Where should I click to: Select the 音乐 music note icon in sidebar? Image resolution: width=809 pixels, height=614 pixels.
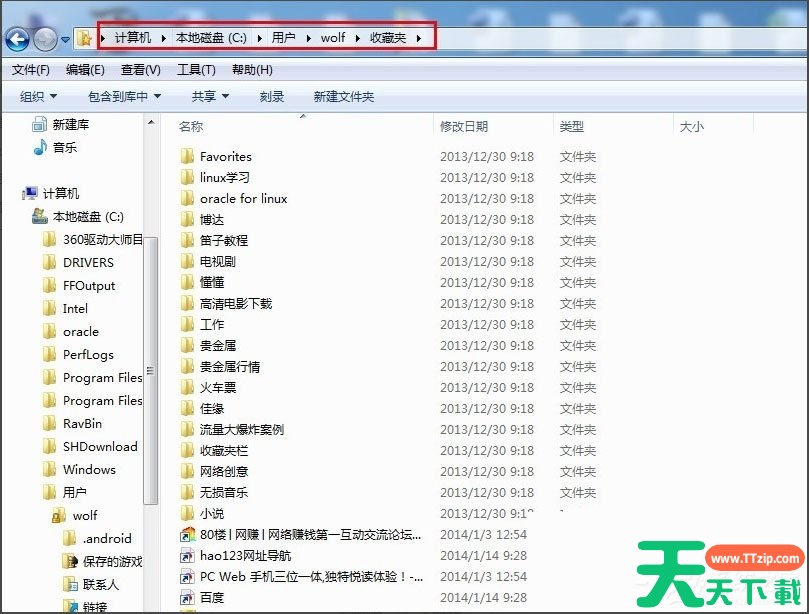tap(40, 147)
